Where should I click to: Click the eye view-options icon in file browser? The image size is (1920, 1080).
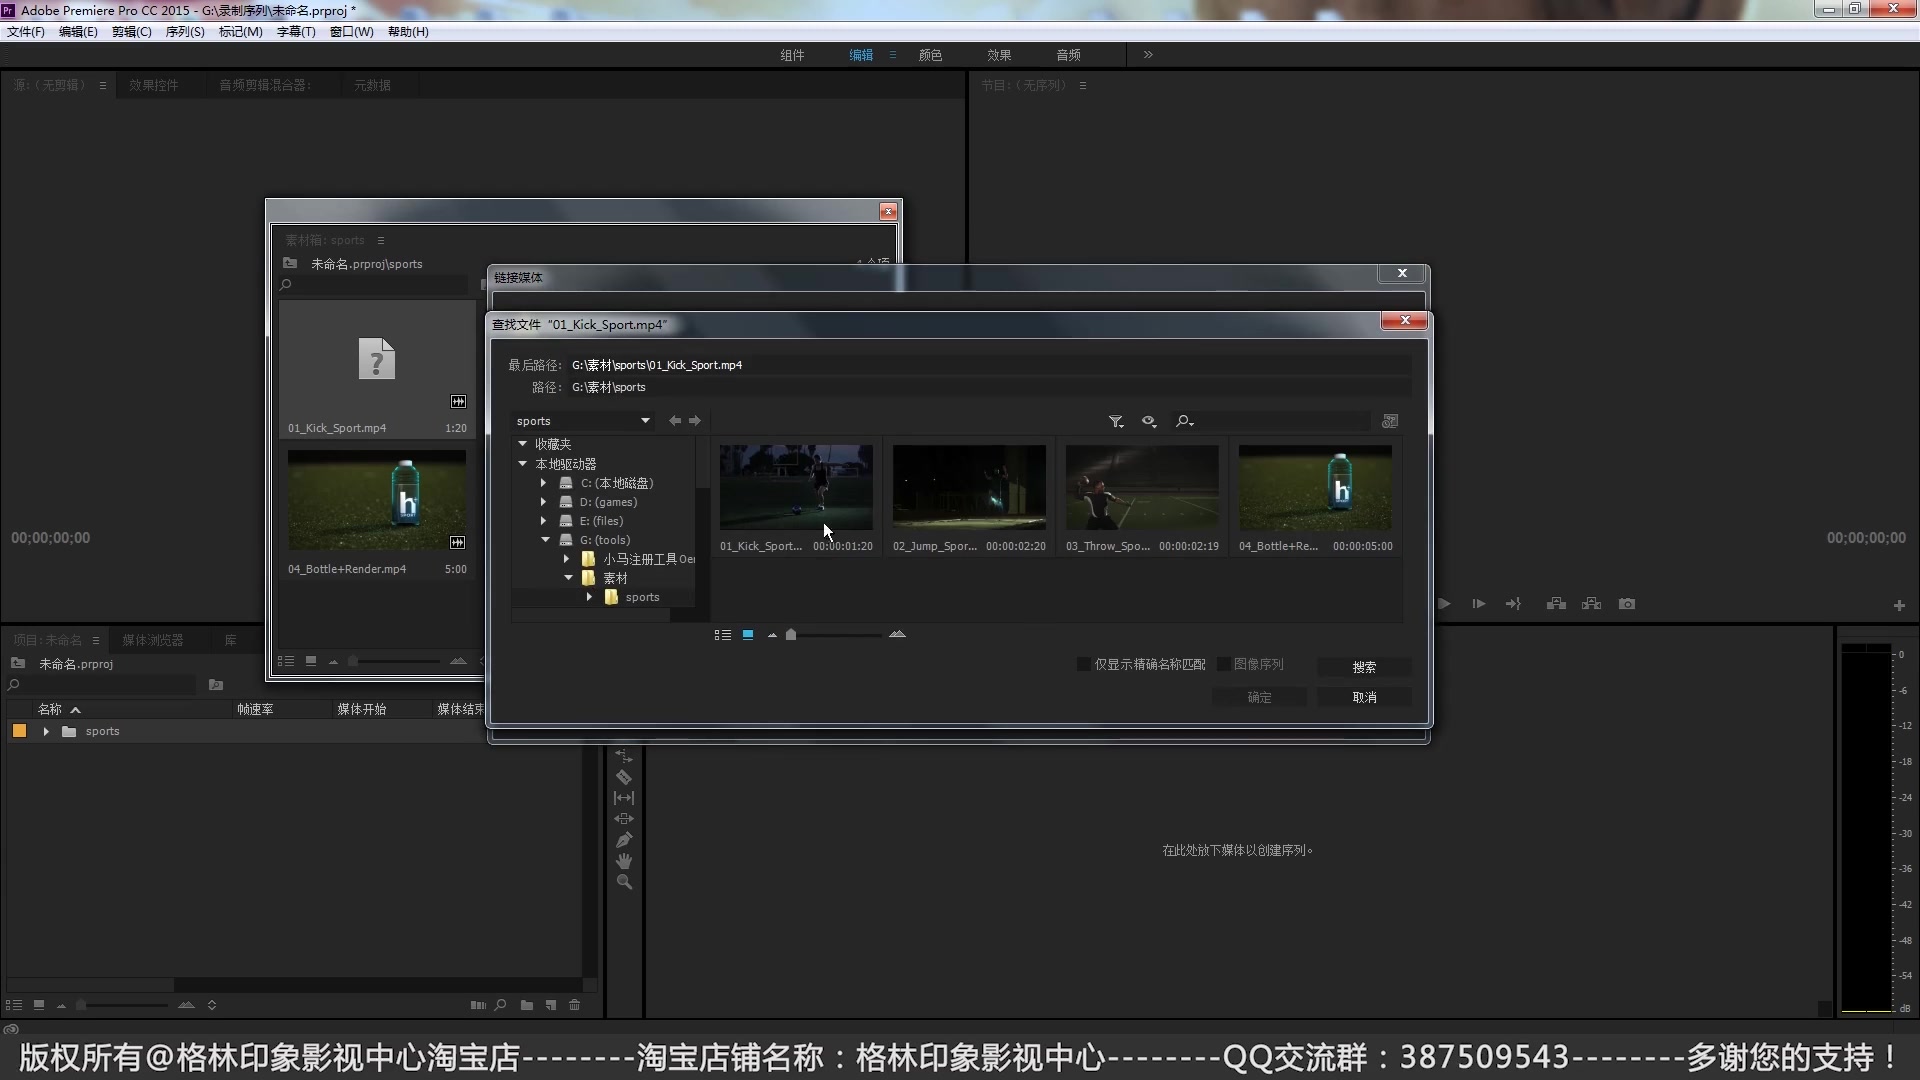pyautogui.click(x=1148, y=422)
